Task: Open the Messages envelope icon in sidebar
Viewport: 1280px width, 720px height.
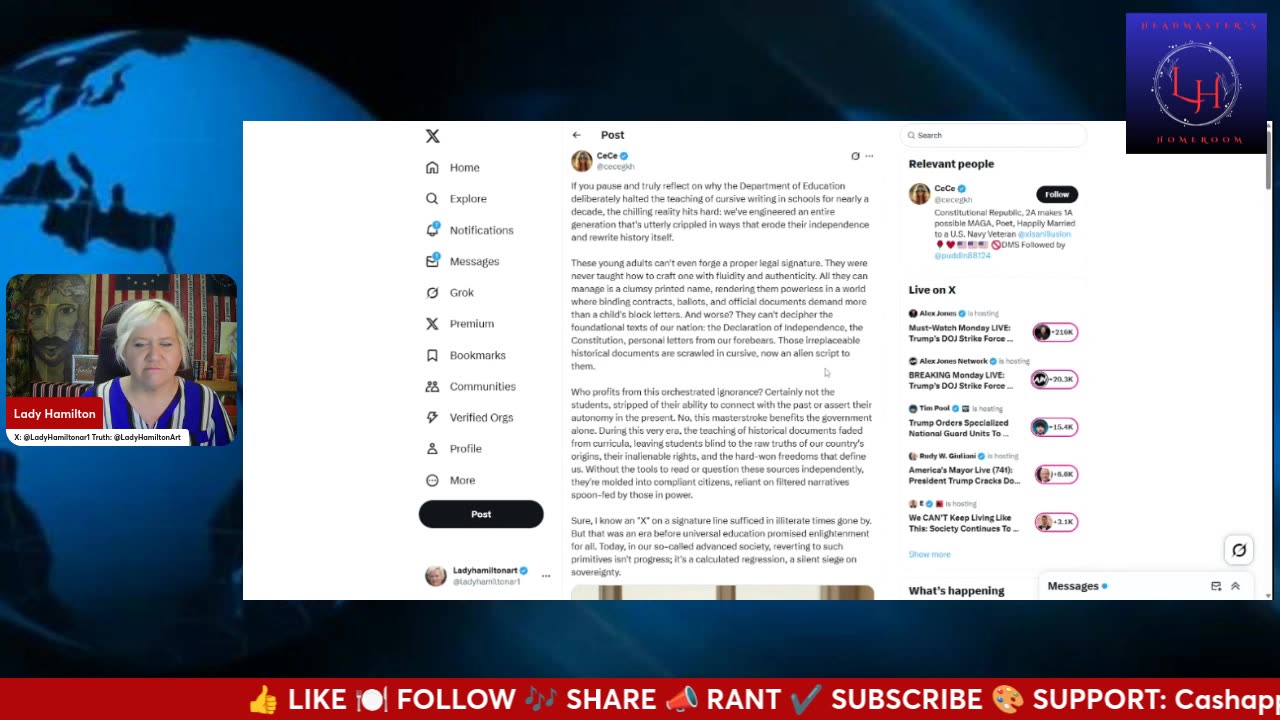Action: 432,261
